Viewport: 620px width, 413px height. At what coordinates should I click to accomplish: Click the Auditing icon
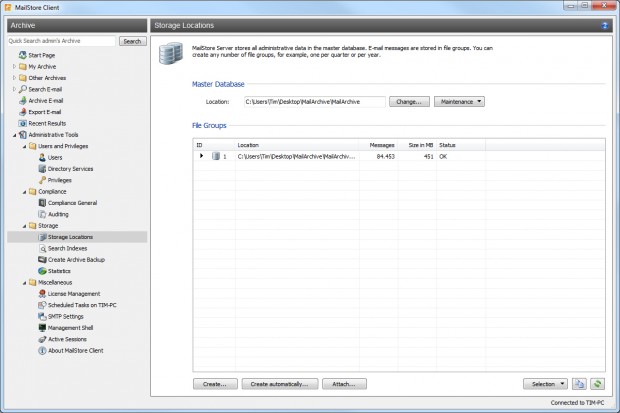coord(42,214)
